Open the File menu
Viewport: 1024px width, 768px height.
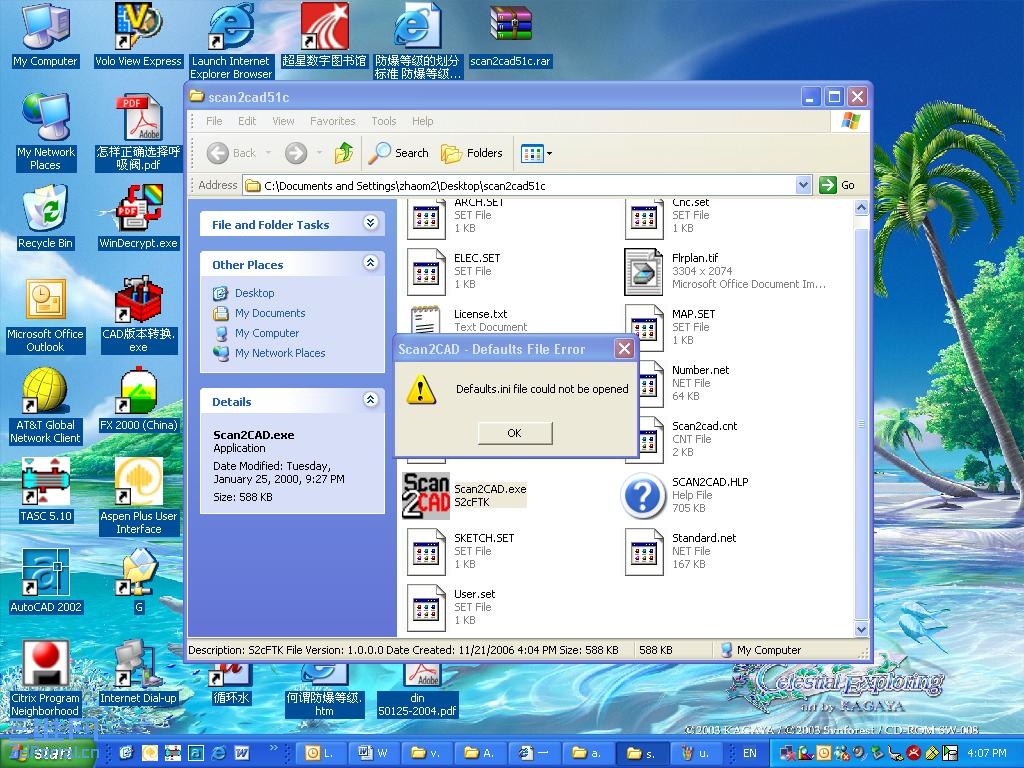(x=214, y=121)
